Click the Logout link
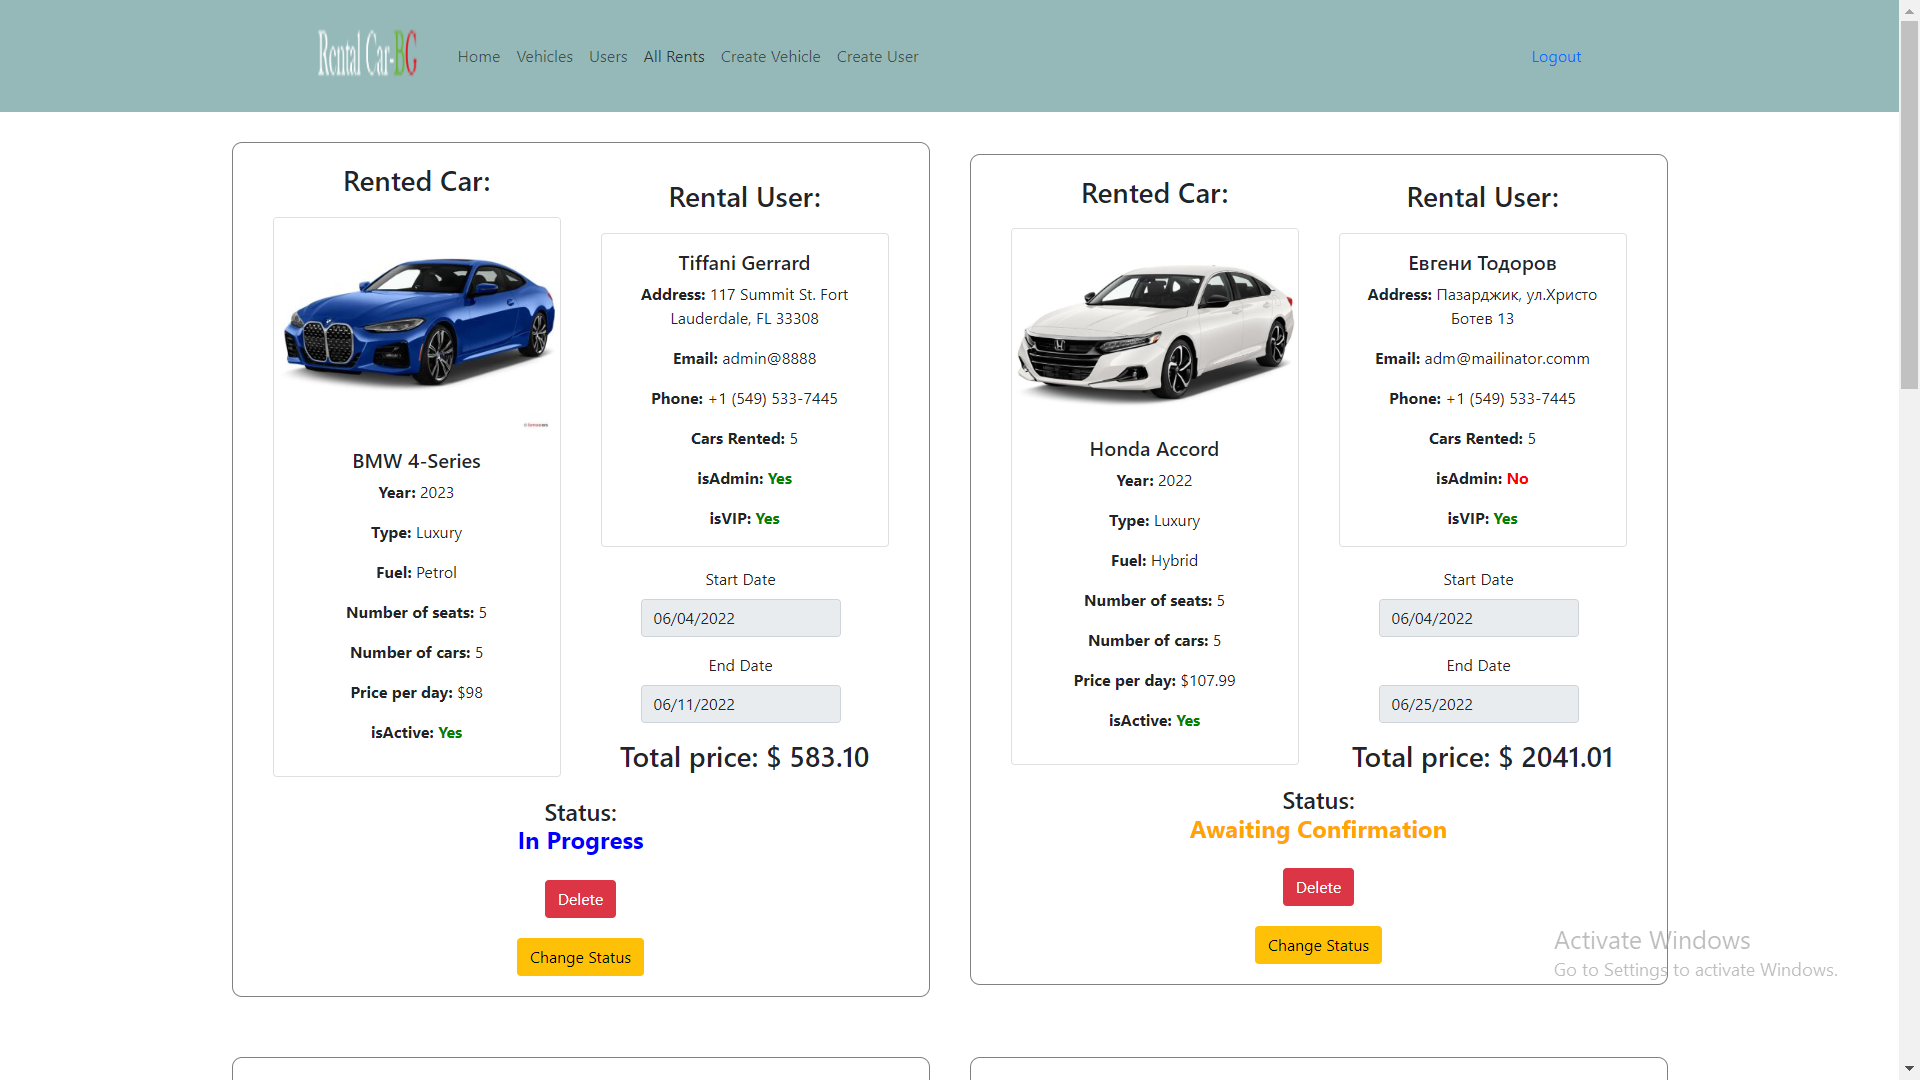The height and width of the screenshot is (1080, 1920). [1556, 56]
